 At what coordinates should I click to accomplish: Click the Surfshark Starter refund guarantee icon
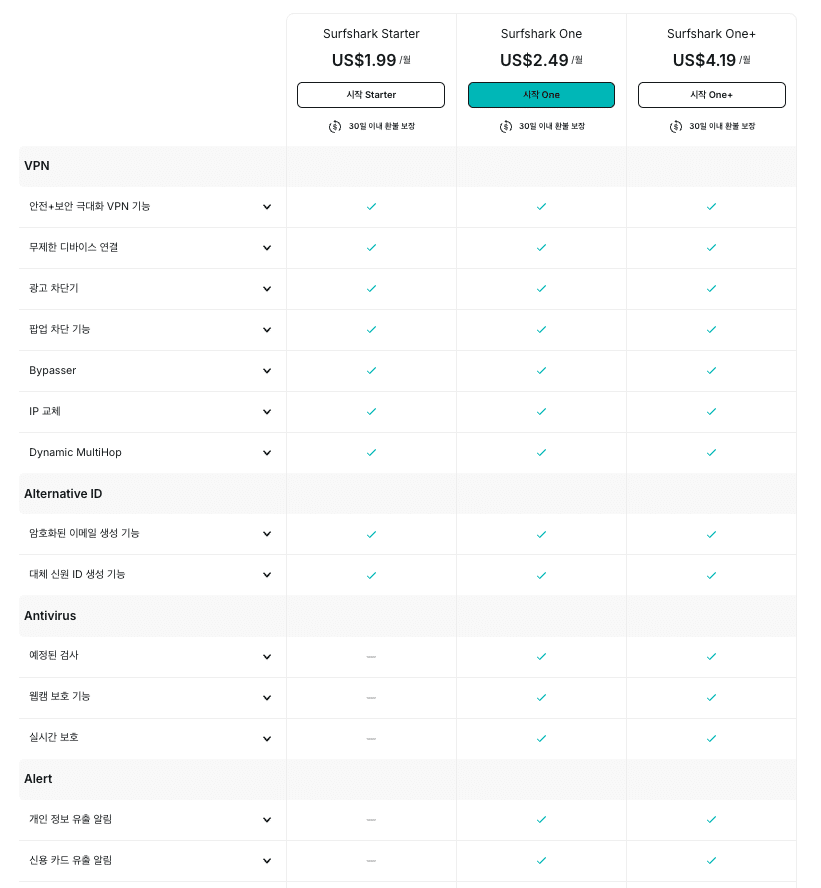tap(335, 127)
